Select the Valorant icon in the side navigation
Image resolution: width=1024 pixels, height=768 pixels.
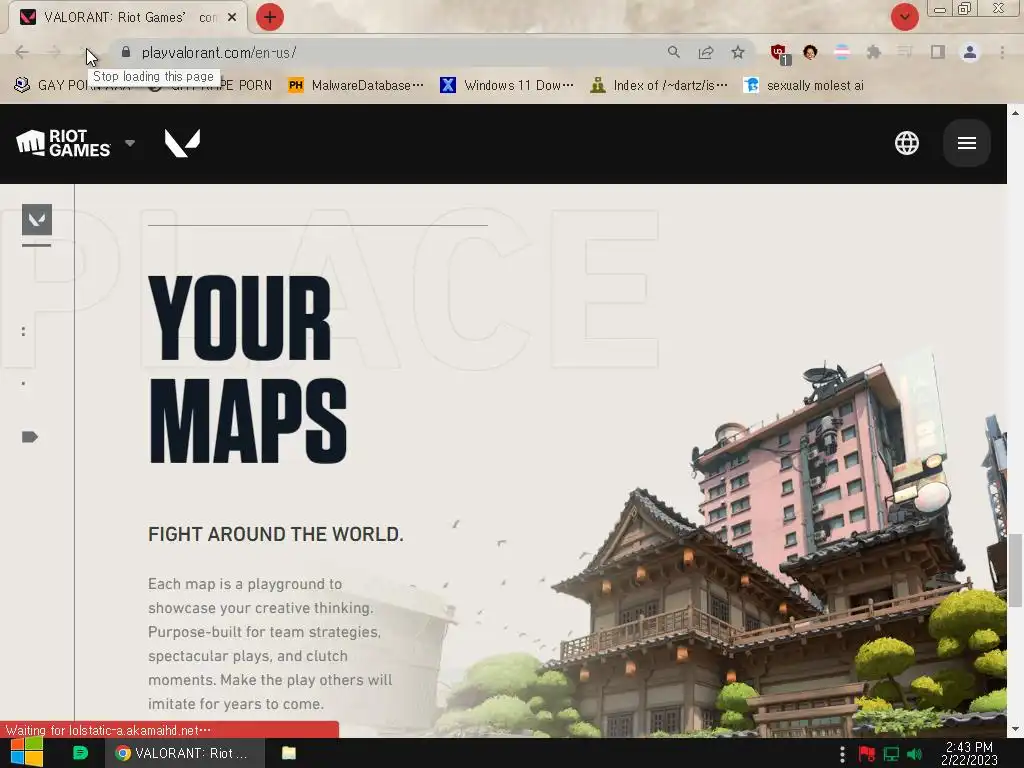pyautogui.click(x=37, y=219)
